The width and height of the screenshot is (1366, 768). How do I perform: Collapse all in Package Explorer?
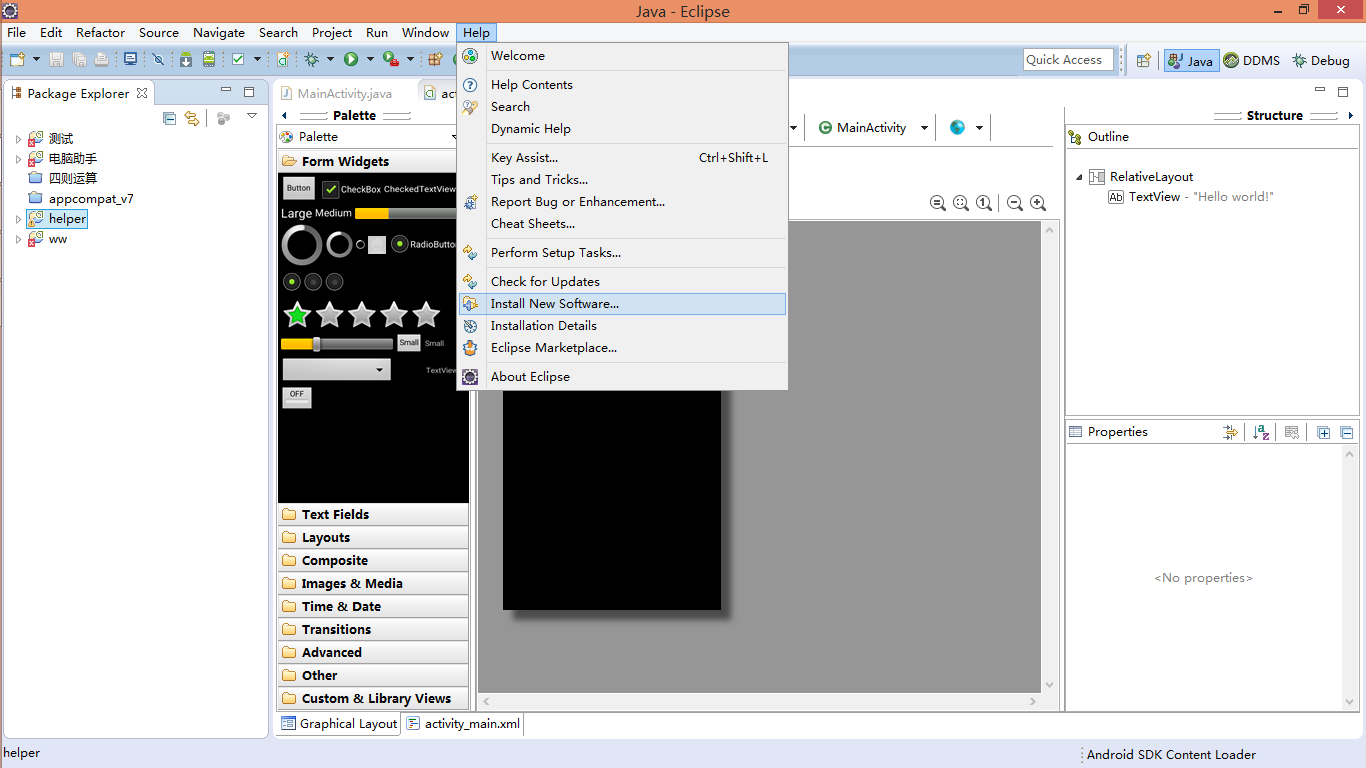click(x=169, y=118)
